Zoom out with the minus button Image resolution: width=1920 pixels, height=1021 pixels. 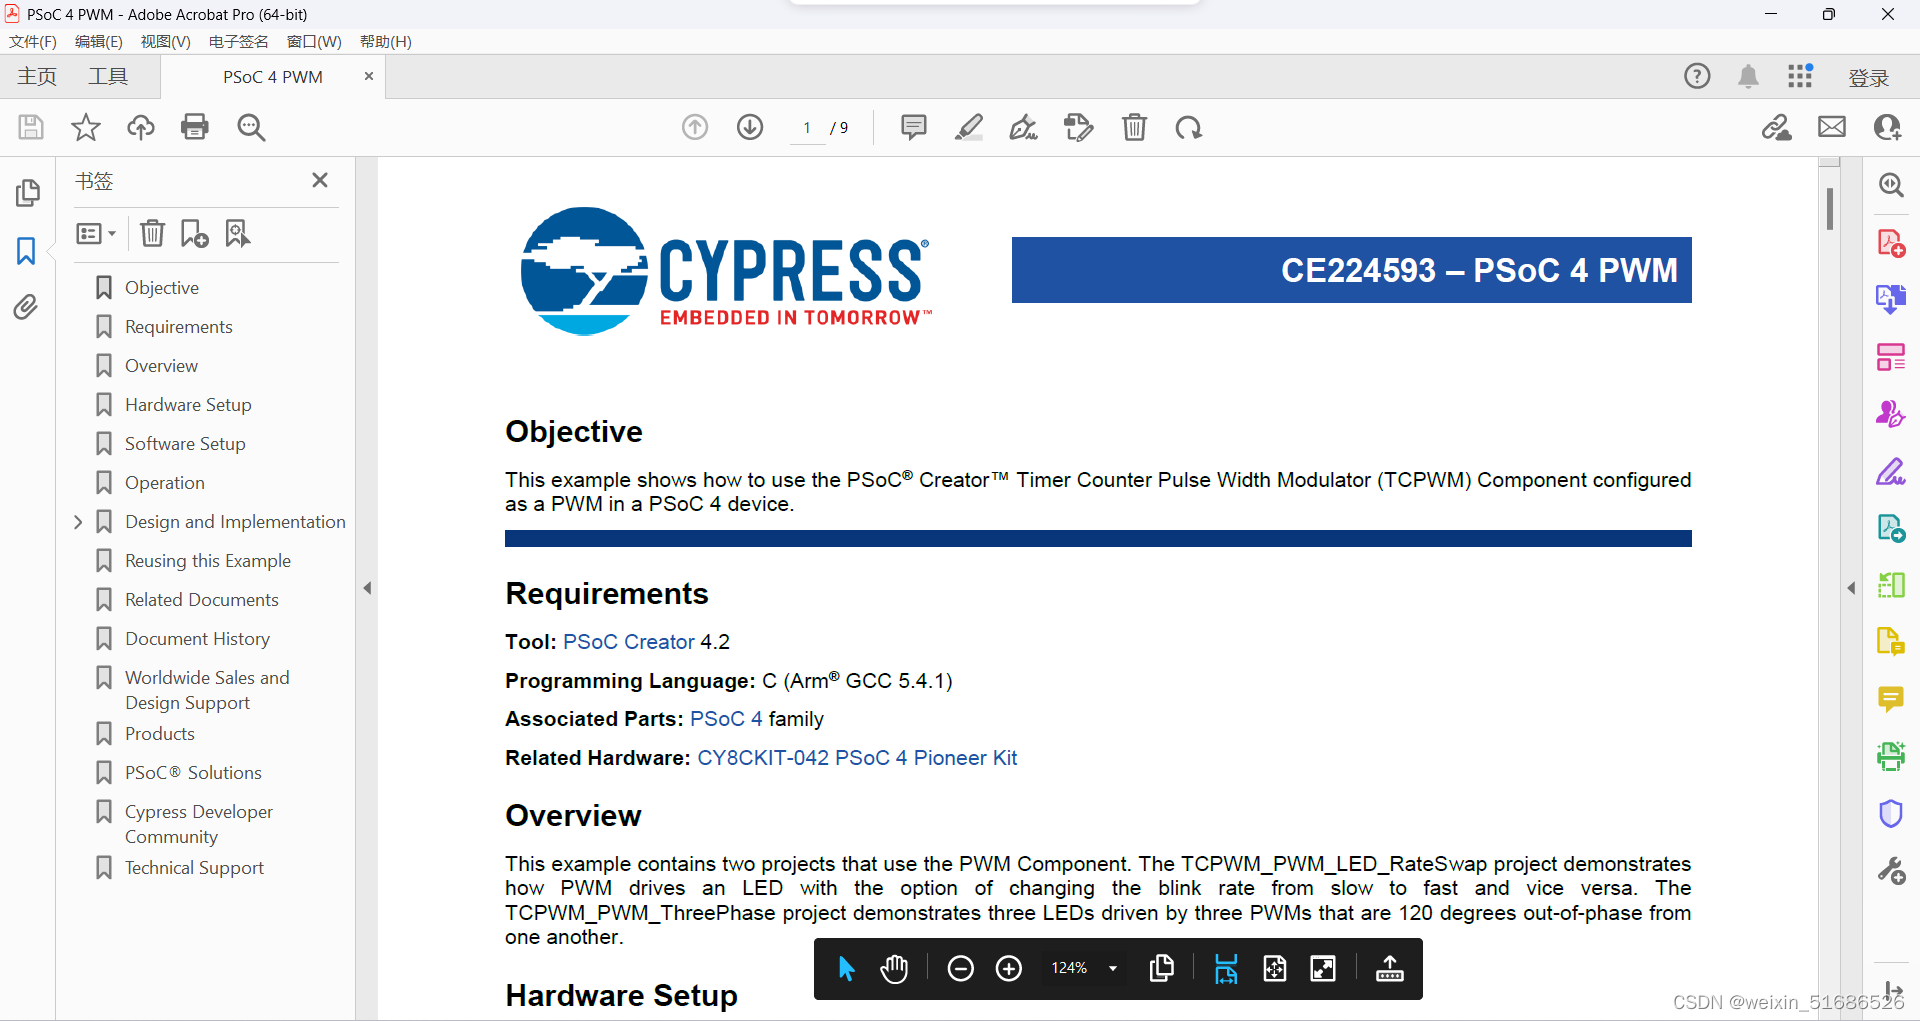click(960, 968)
